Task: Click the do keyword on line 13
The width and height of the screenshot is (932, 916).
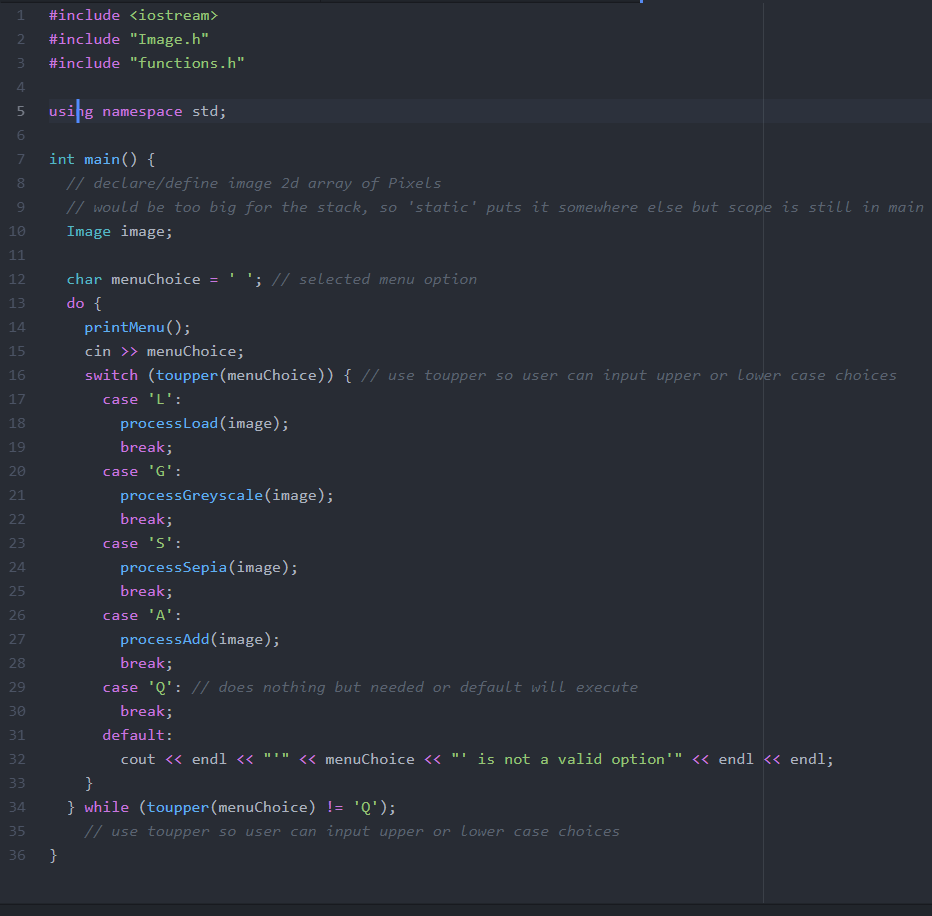Action: [x=75, y=303]
